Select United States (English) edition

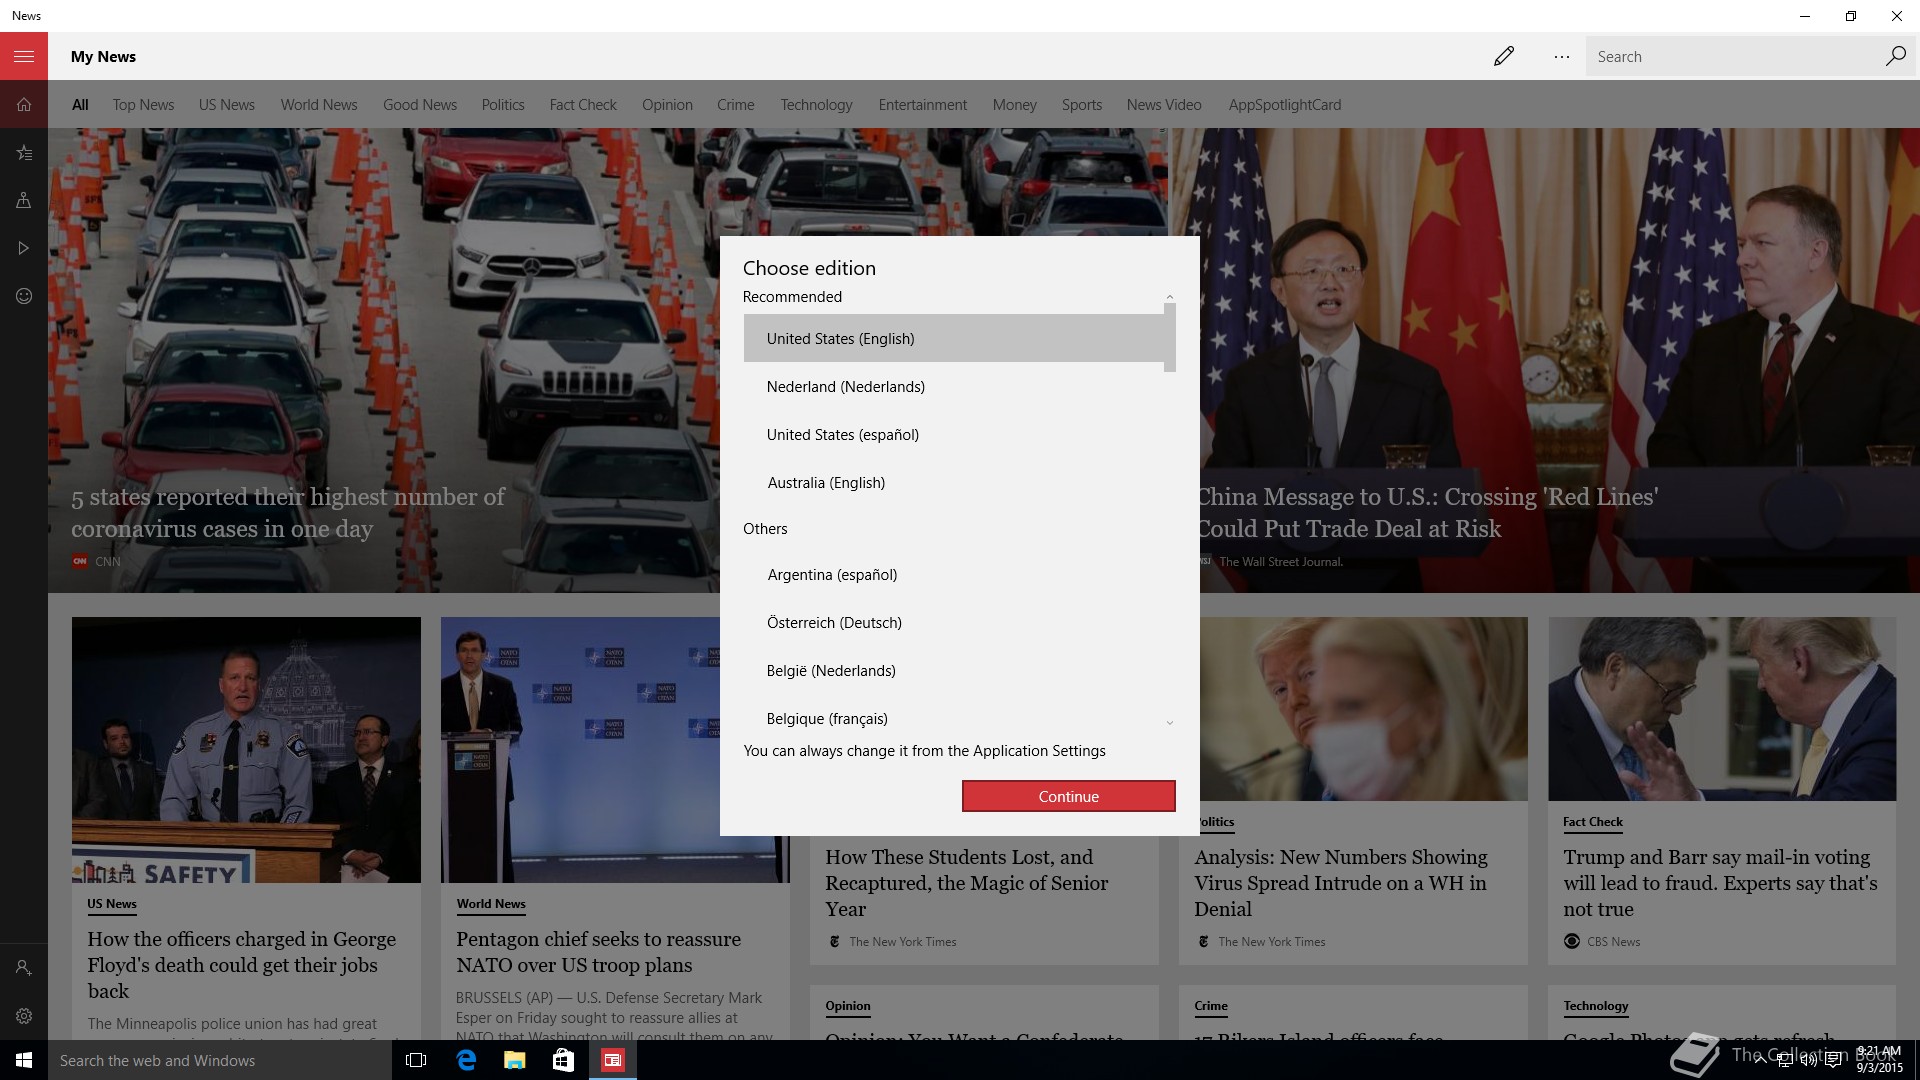pyautogui.click(x=954, y=339)
